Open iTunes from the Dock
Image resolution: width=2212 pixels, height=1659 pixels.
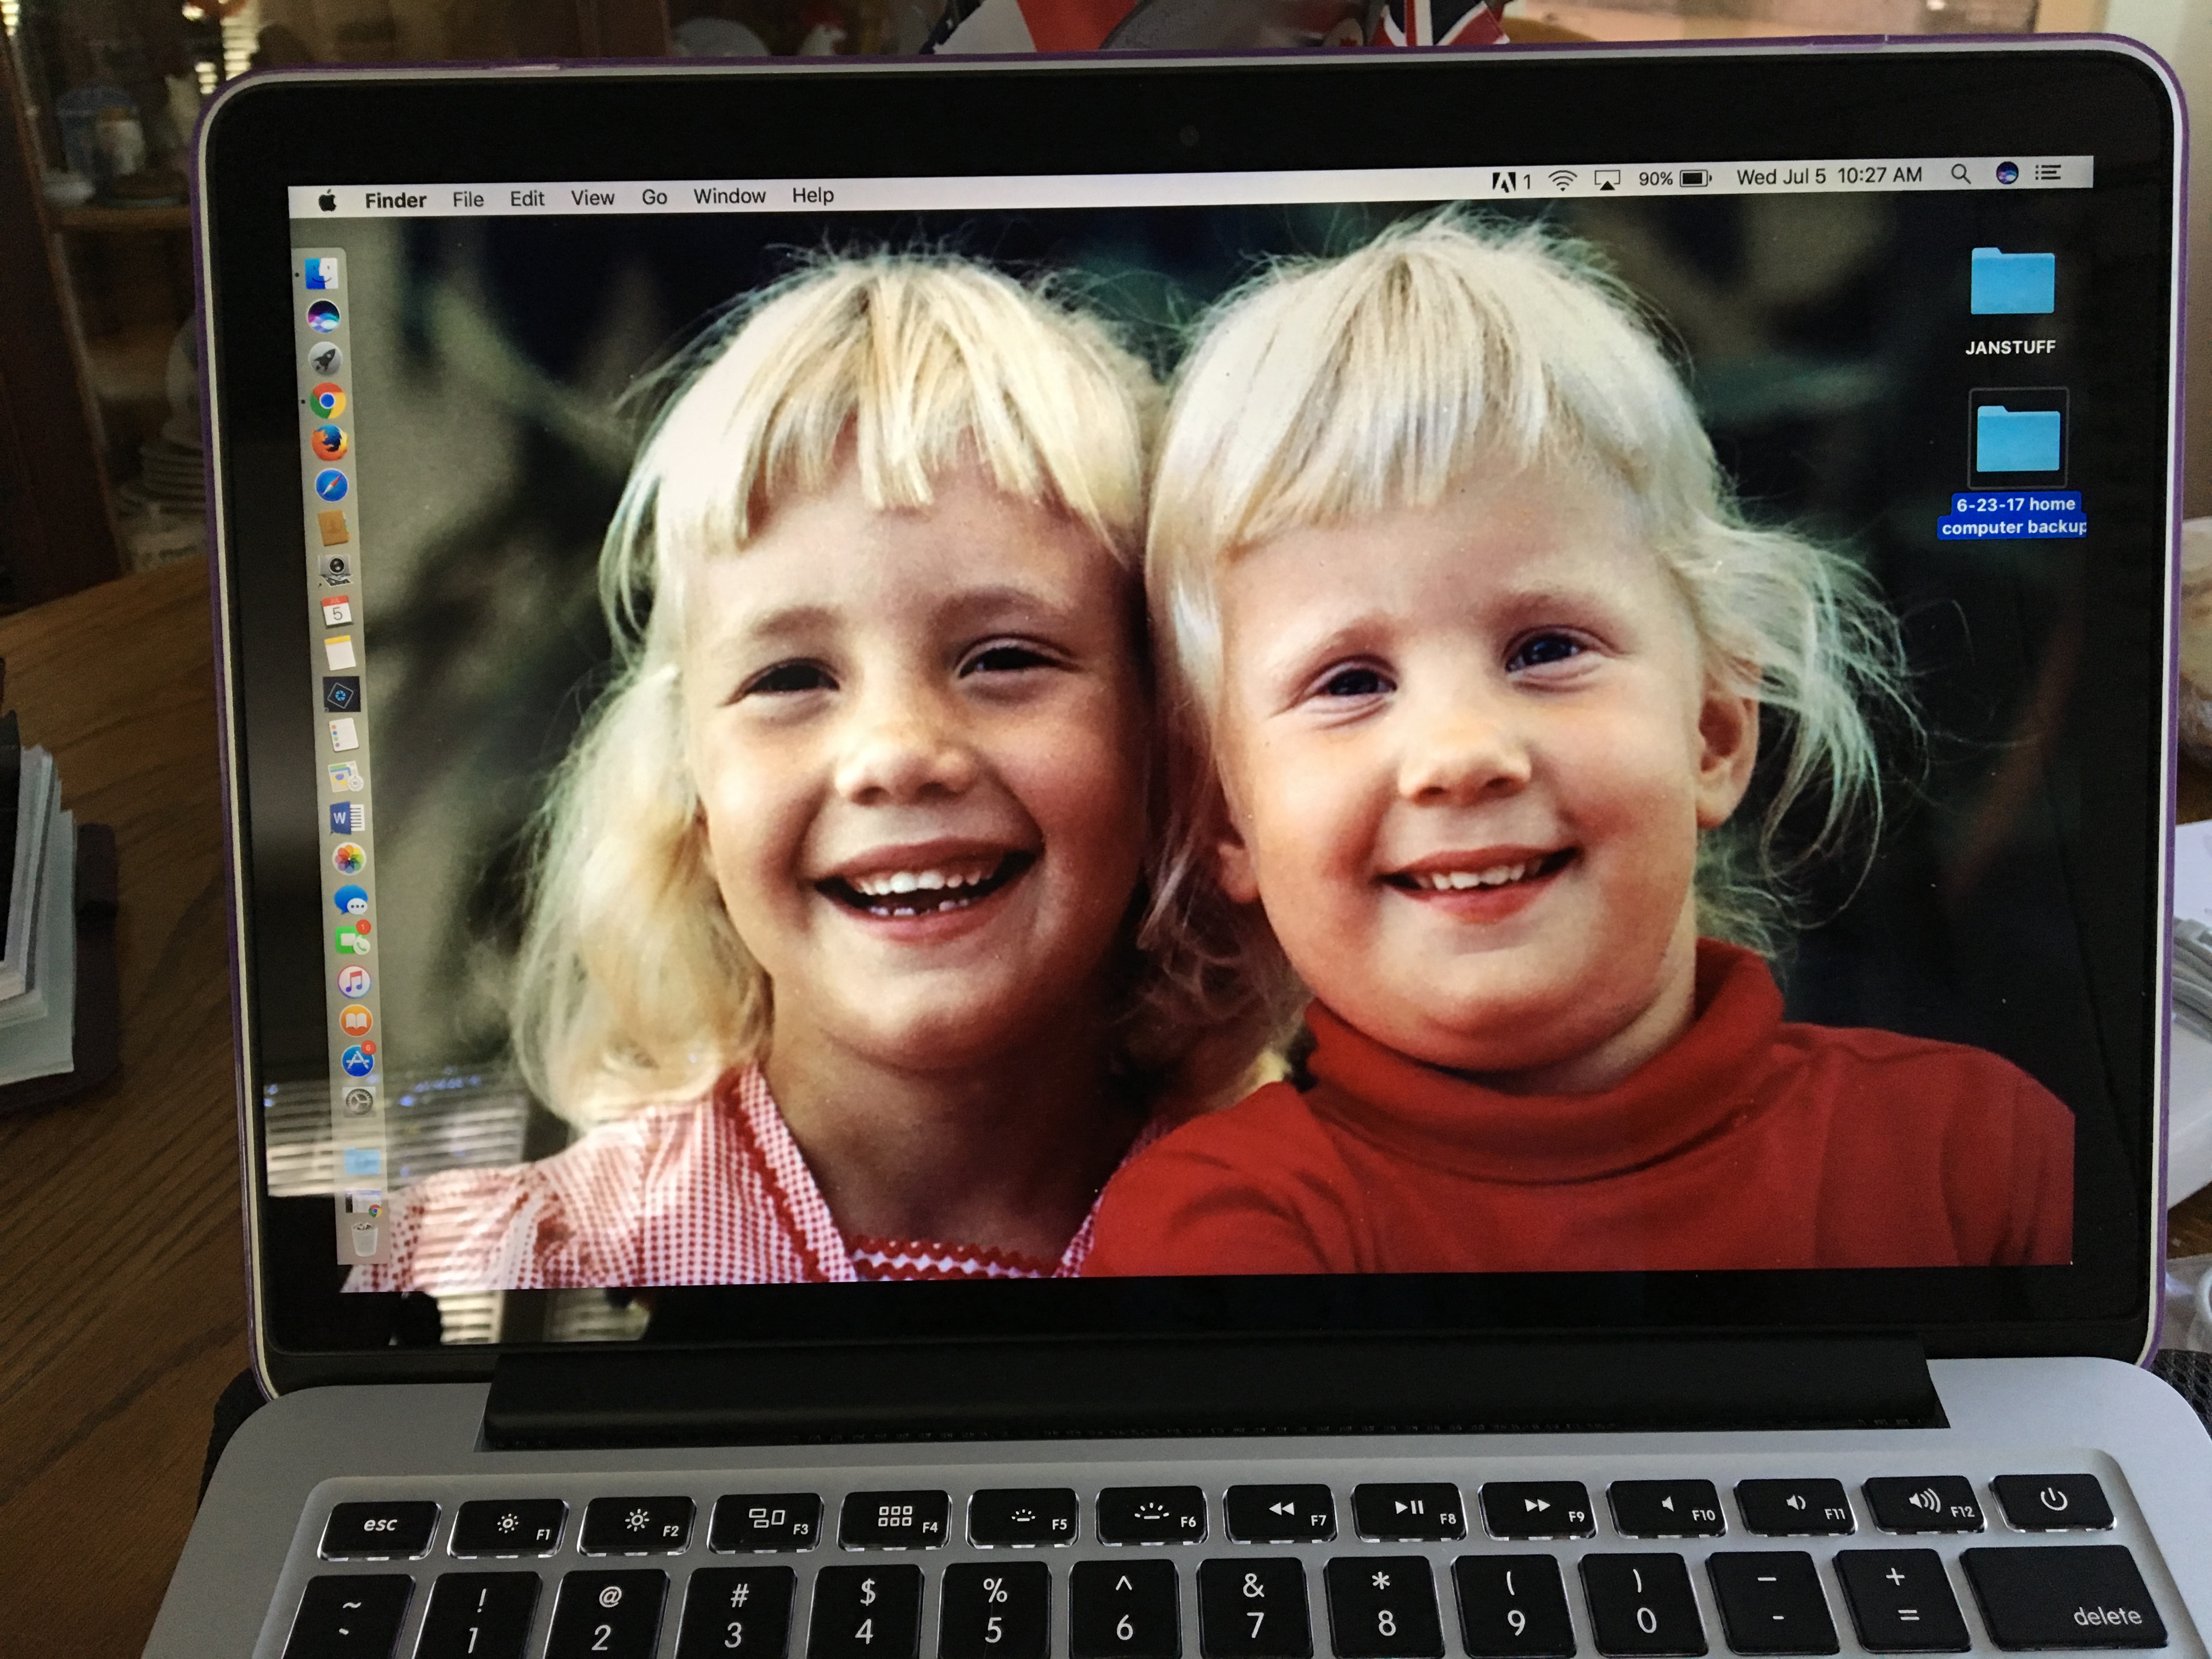354,981
